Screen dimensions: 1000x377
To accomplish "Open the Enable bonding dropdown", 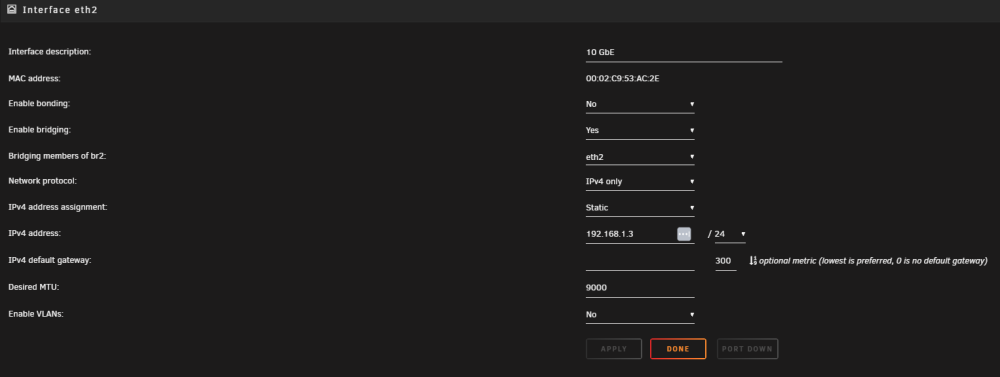I will 640,104.
